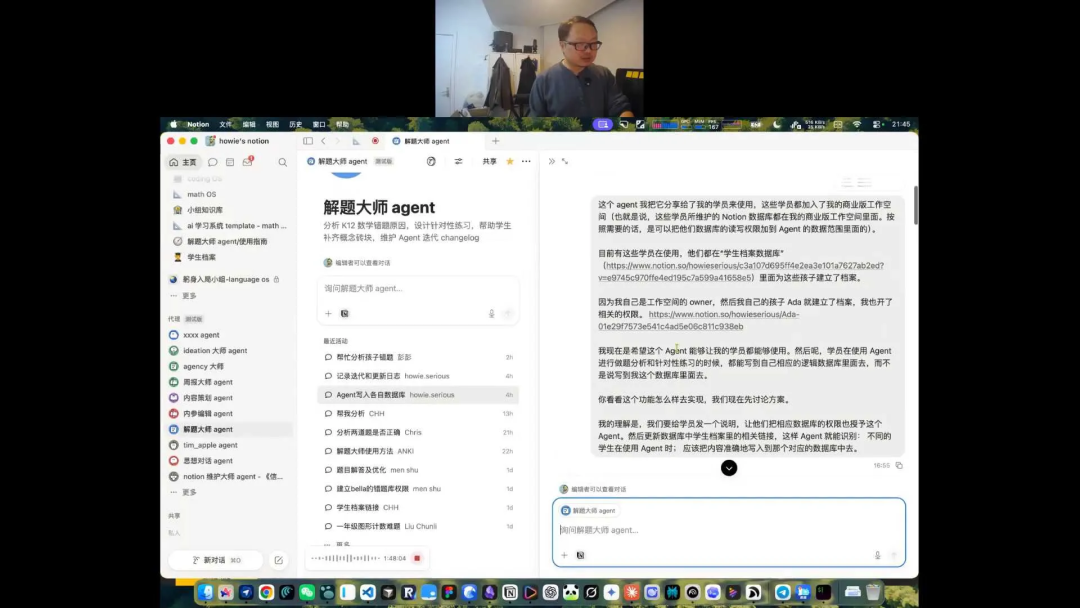Click the compose edit icon beside 新对话
The height and width of the screenshot is (608, 1080).
[x=278, y=560]
